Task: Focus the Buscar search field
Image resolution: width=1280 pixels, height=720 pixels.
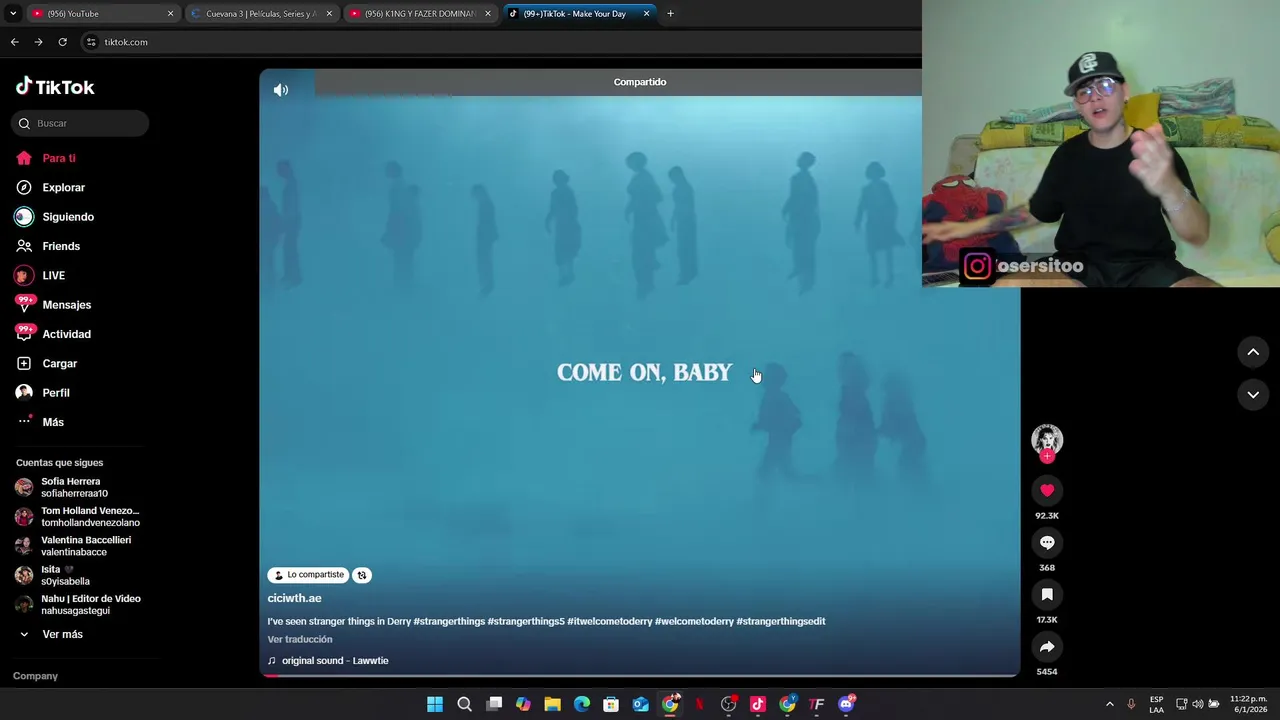Action: [x=81, y=123]
